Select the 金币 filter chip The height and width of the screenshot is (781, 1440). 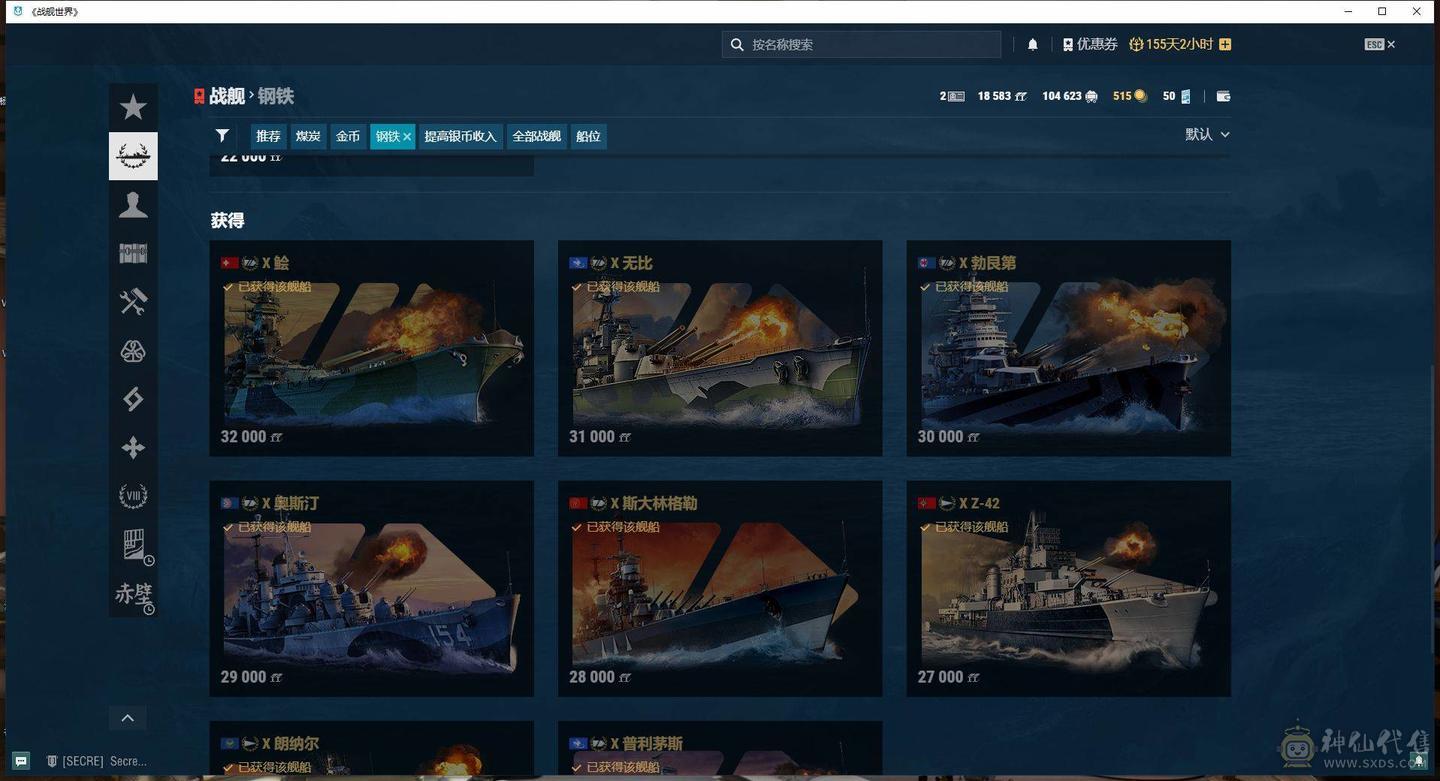point(348,136)
